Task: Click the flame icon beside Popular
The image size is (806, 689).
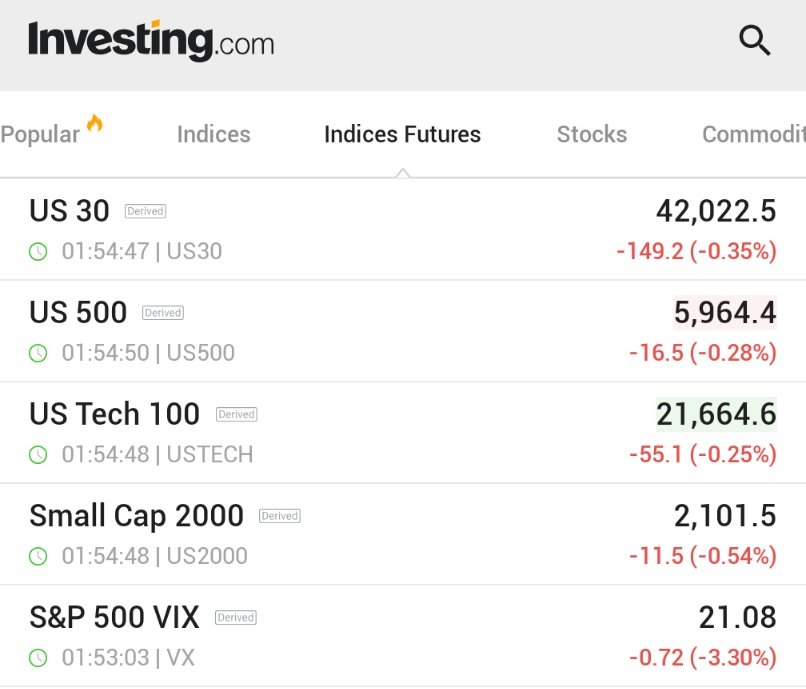Action: click(x=95, y=124)
